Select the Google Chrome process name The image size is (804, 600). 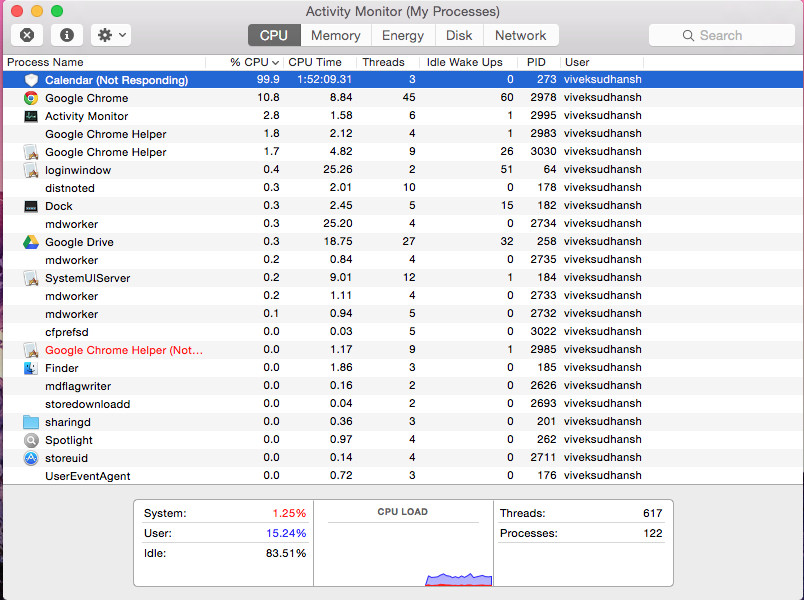(87, 98)
